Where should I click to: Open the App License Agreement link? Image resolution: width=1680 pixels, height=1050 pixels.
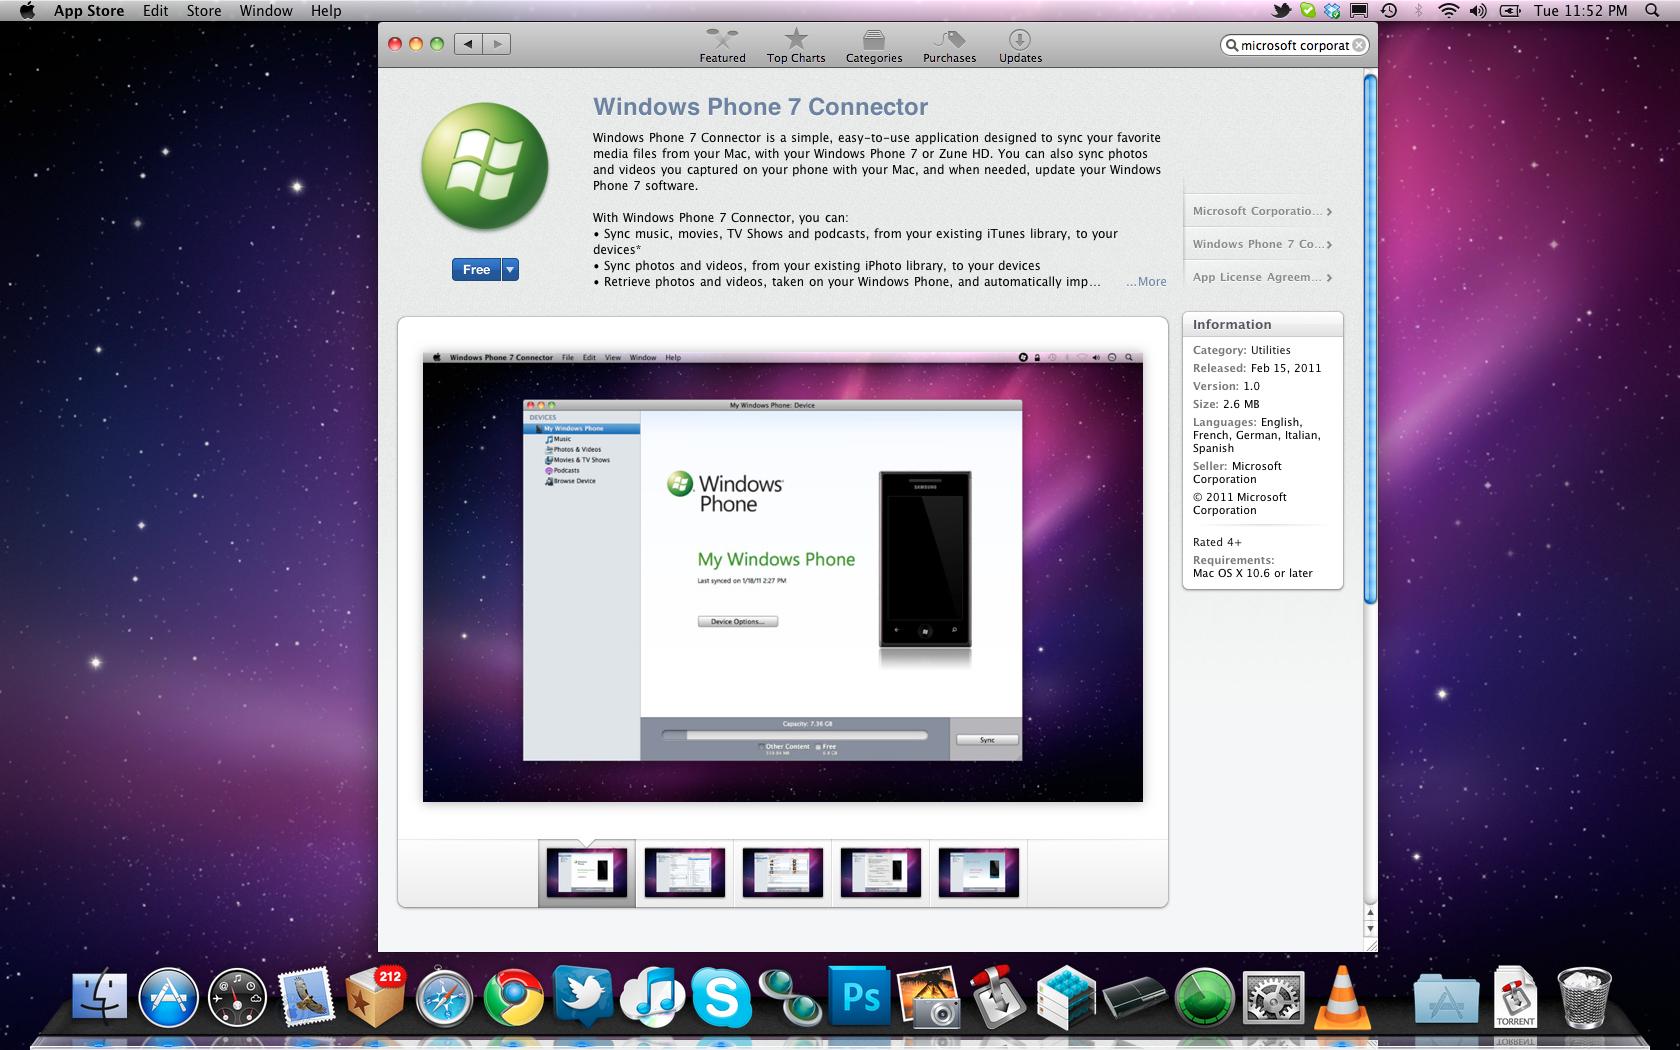tap(1262, 277)
